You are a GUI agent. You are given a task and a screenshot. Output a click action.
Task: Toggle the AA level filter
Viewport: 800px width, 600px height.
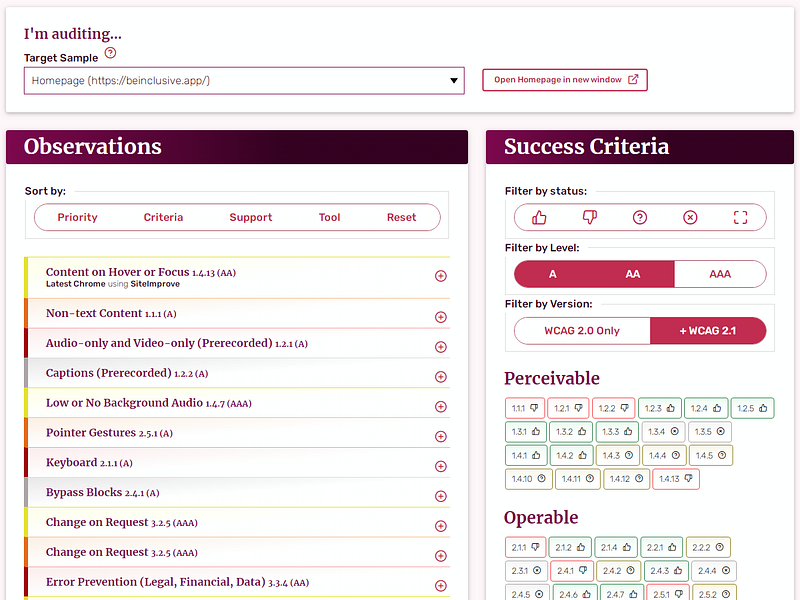point(632,274)
